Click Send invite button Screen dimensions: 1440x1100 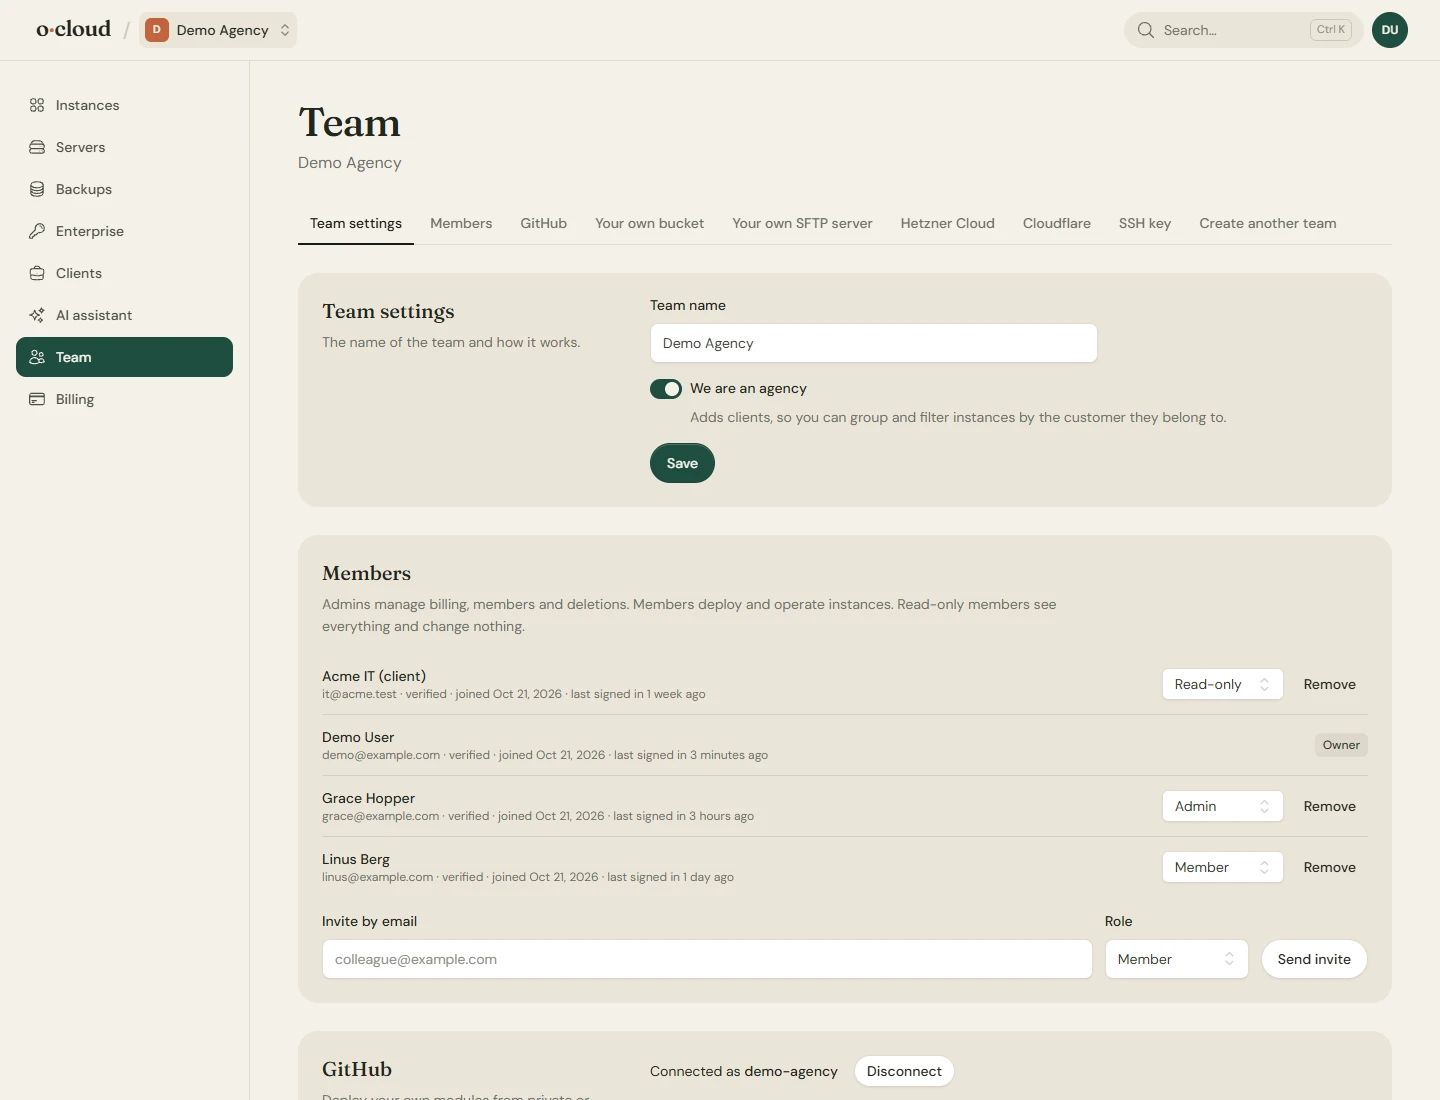tap(1314, 959)
